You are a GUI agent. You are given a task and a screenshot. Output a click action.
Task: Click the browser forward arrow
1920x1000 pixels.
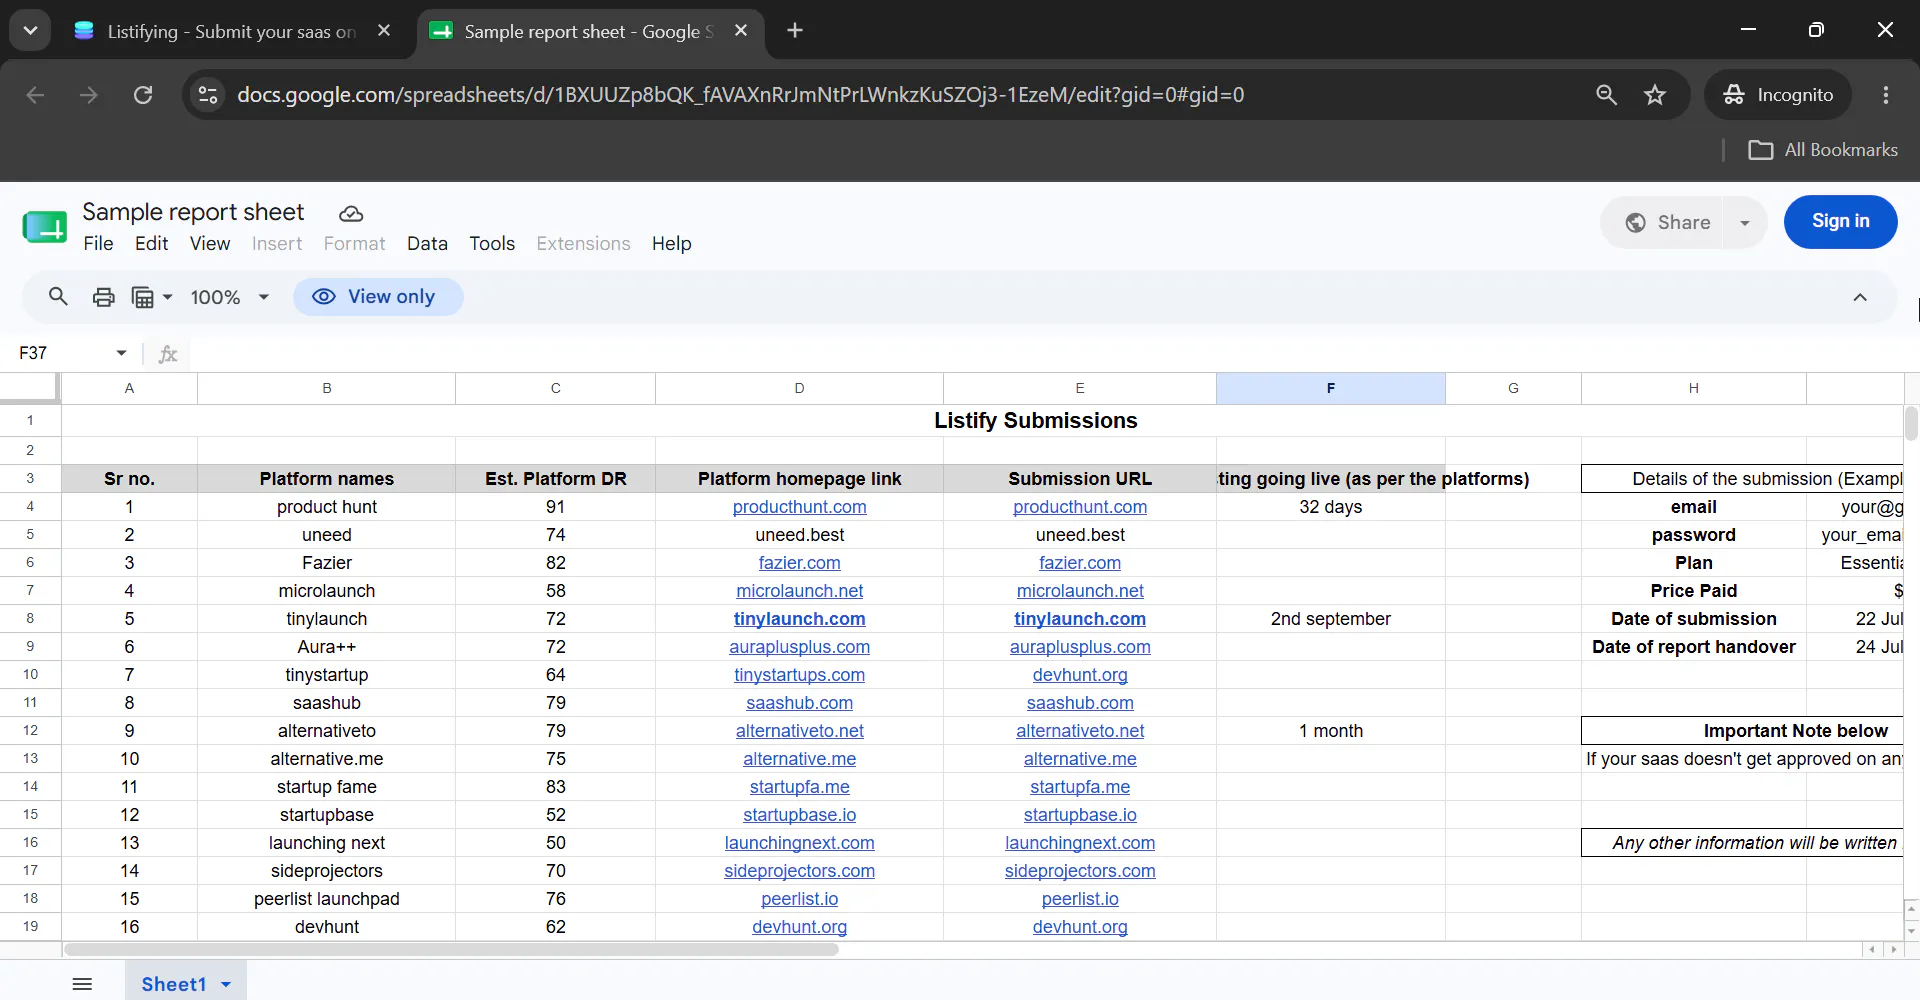point(89,95)
